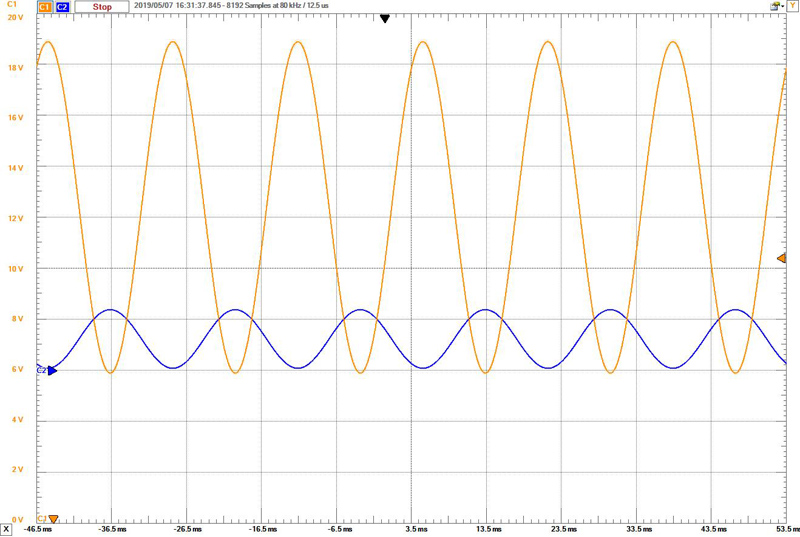Click the 0 V label on vertical axis
This screenshot has height=537, width=800.
point(16,518)
